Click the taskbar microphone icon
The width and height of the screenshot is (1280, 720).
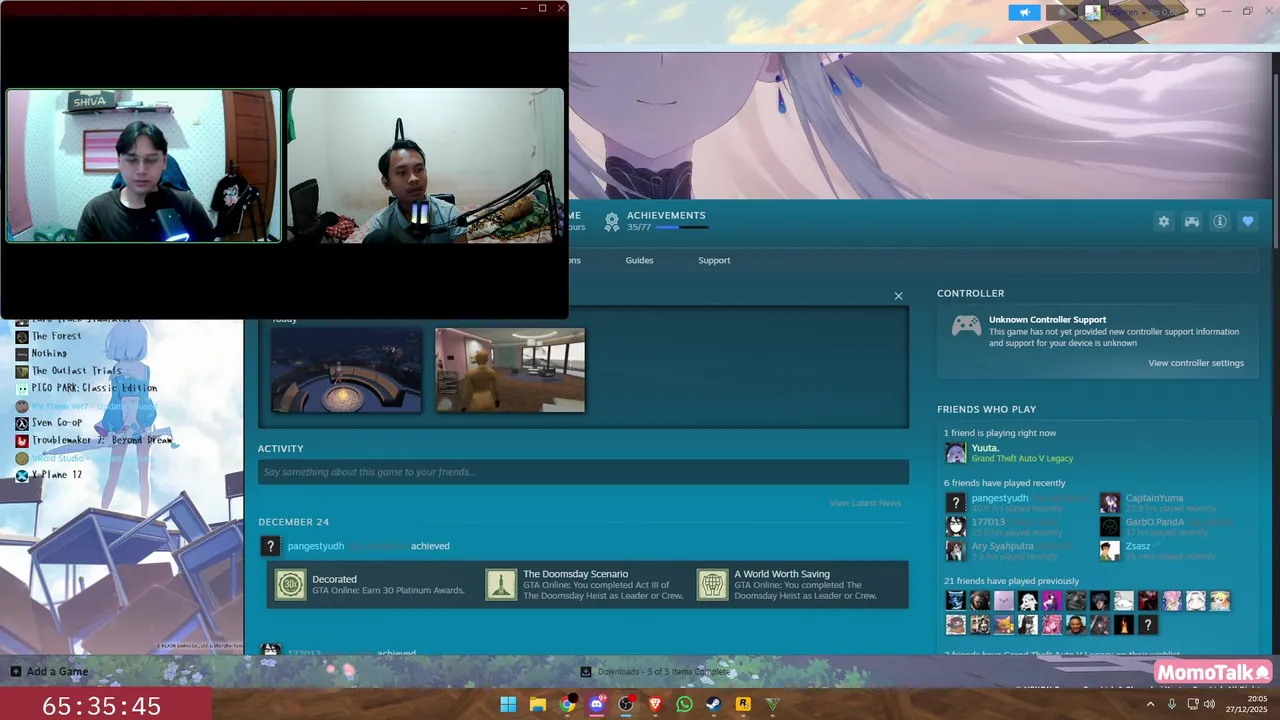[1172, 704]
